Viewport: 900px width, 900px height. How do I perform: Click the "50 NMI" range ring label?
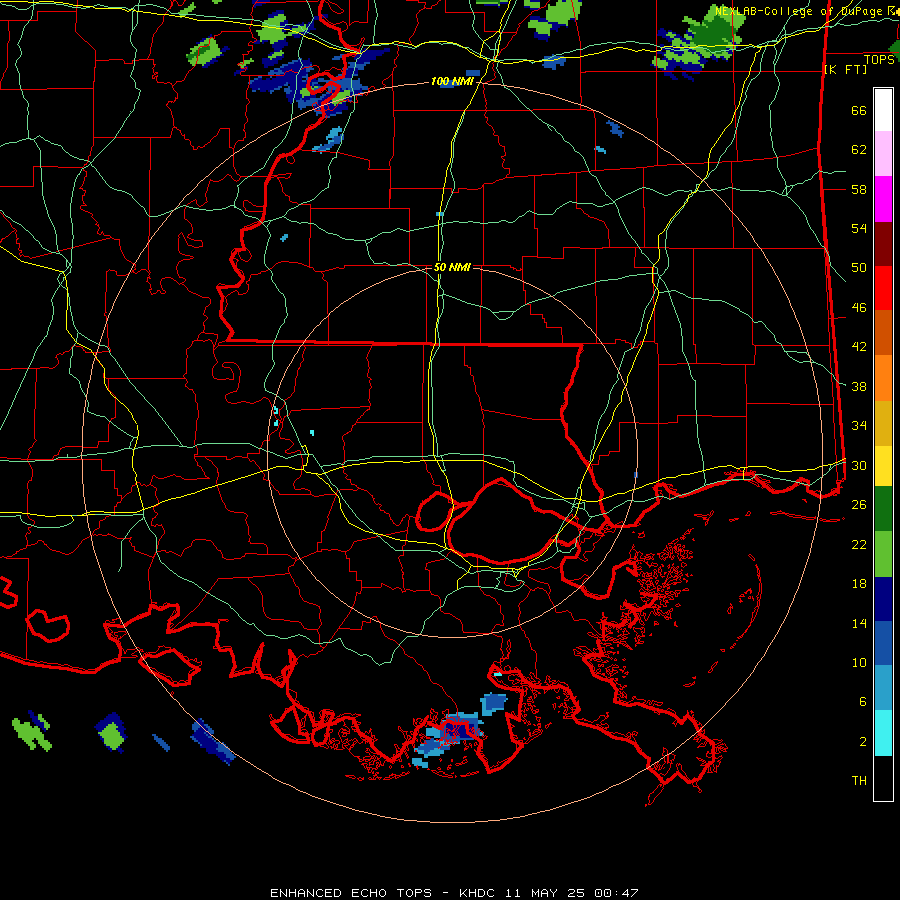point(452,267)
